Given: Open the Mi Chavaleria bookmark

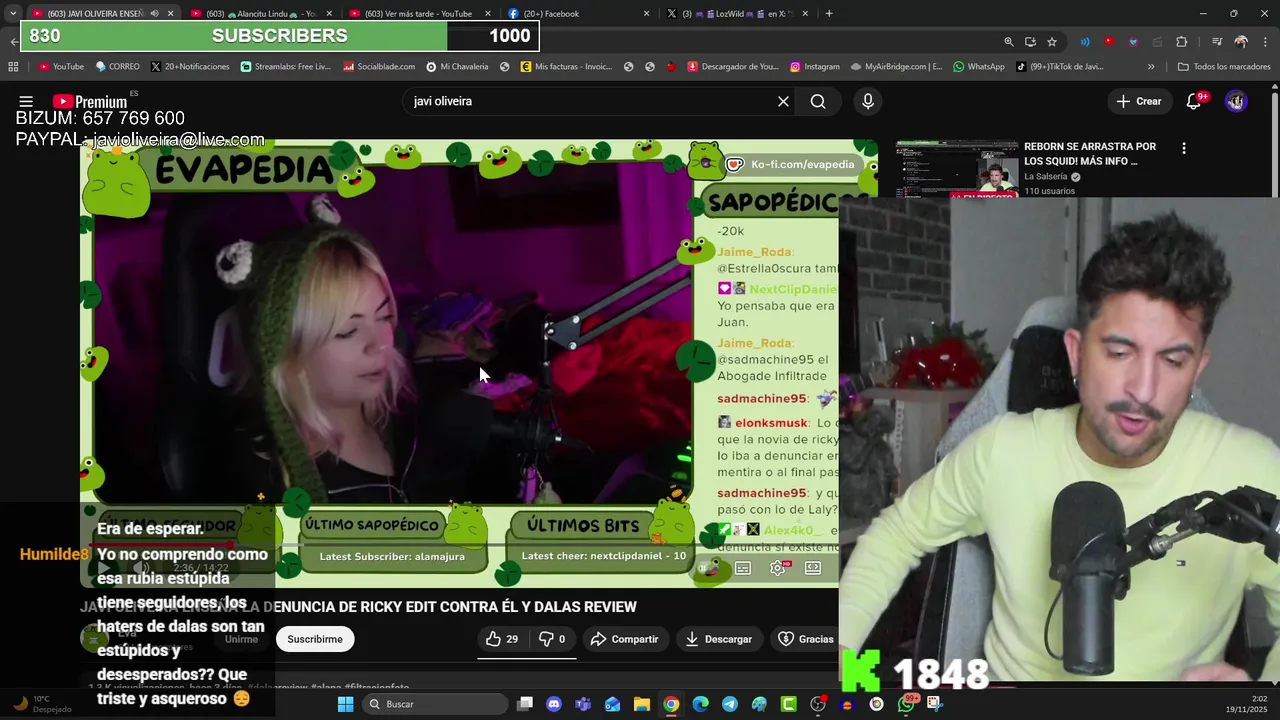Looking at the screenshot, I should click(x=457, y=67).
